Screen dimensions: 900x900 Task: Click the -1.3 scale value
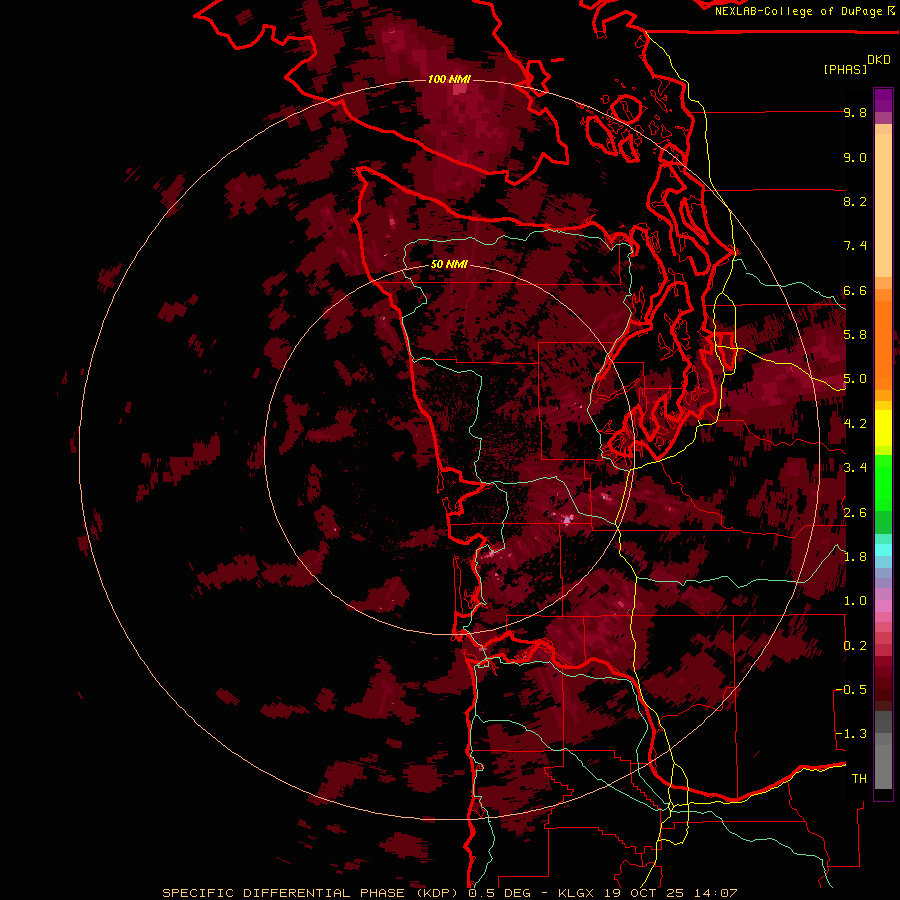pyautogui.click(x=852, y=734)
